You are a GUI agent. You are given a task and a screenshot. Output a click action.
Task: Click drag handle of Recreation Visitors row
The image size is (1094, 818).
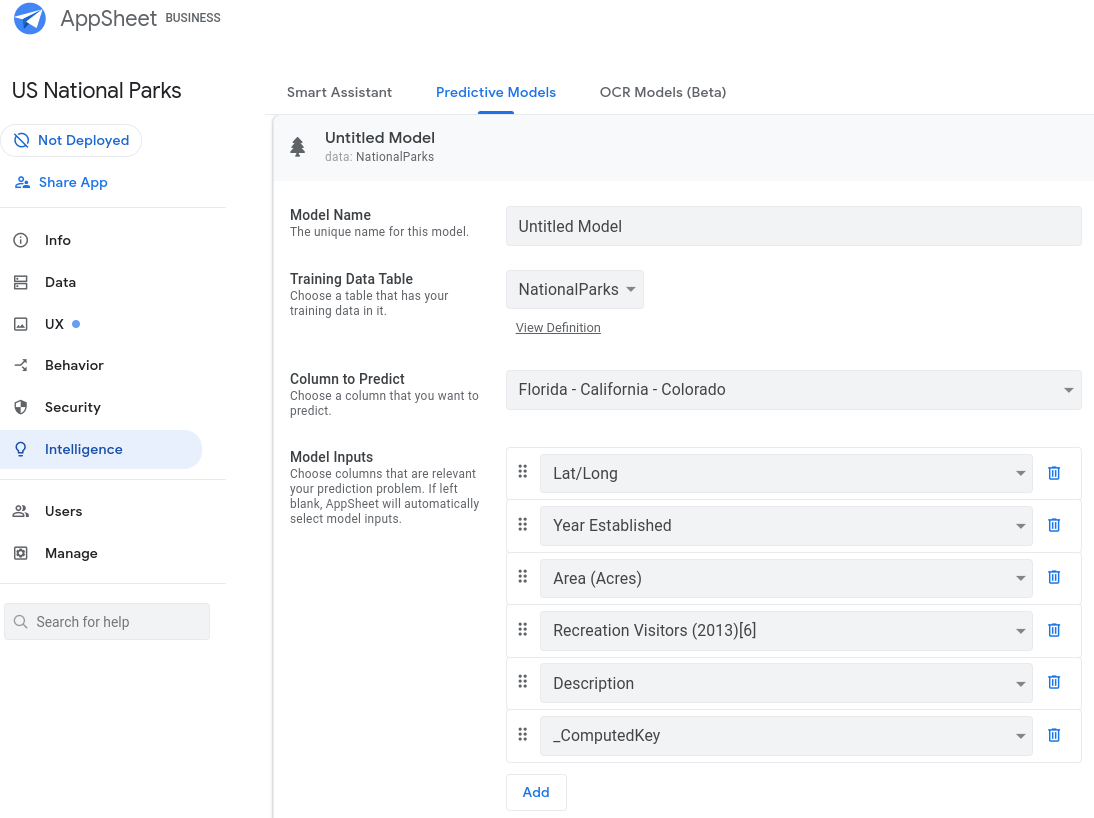coord(523,630)
